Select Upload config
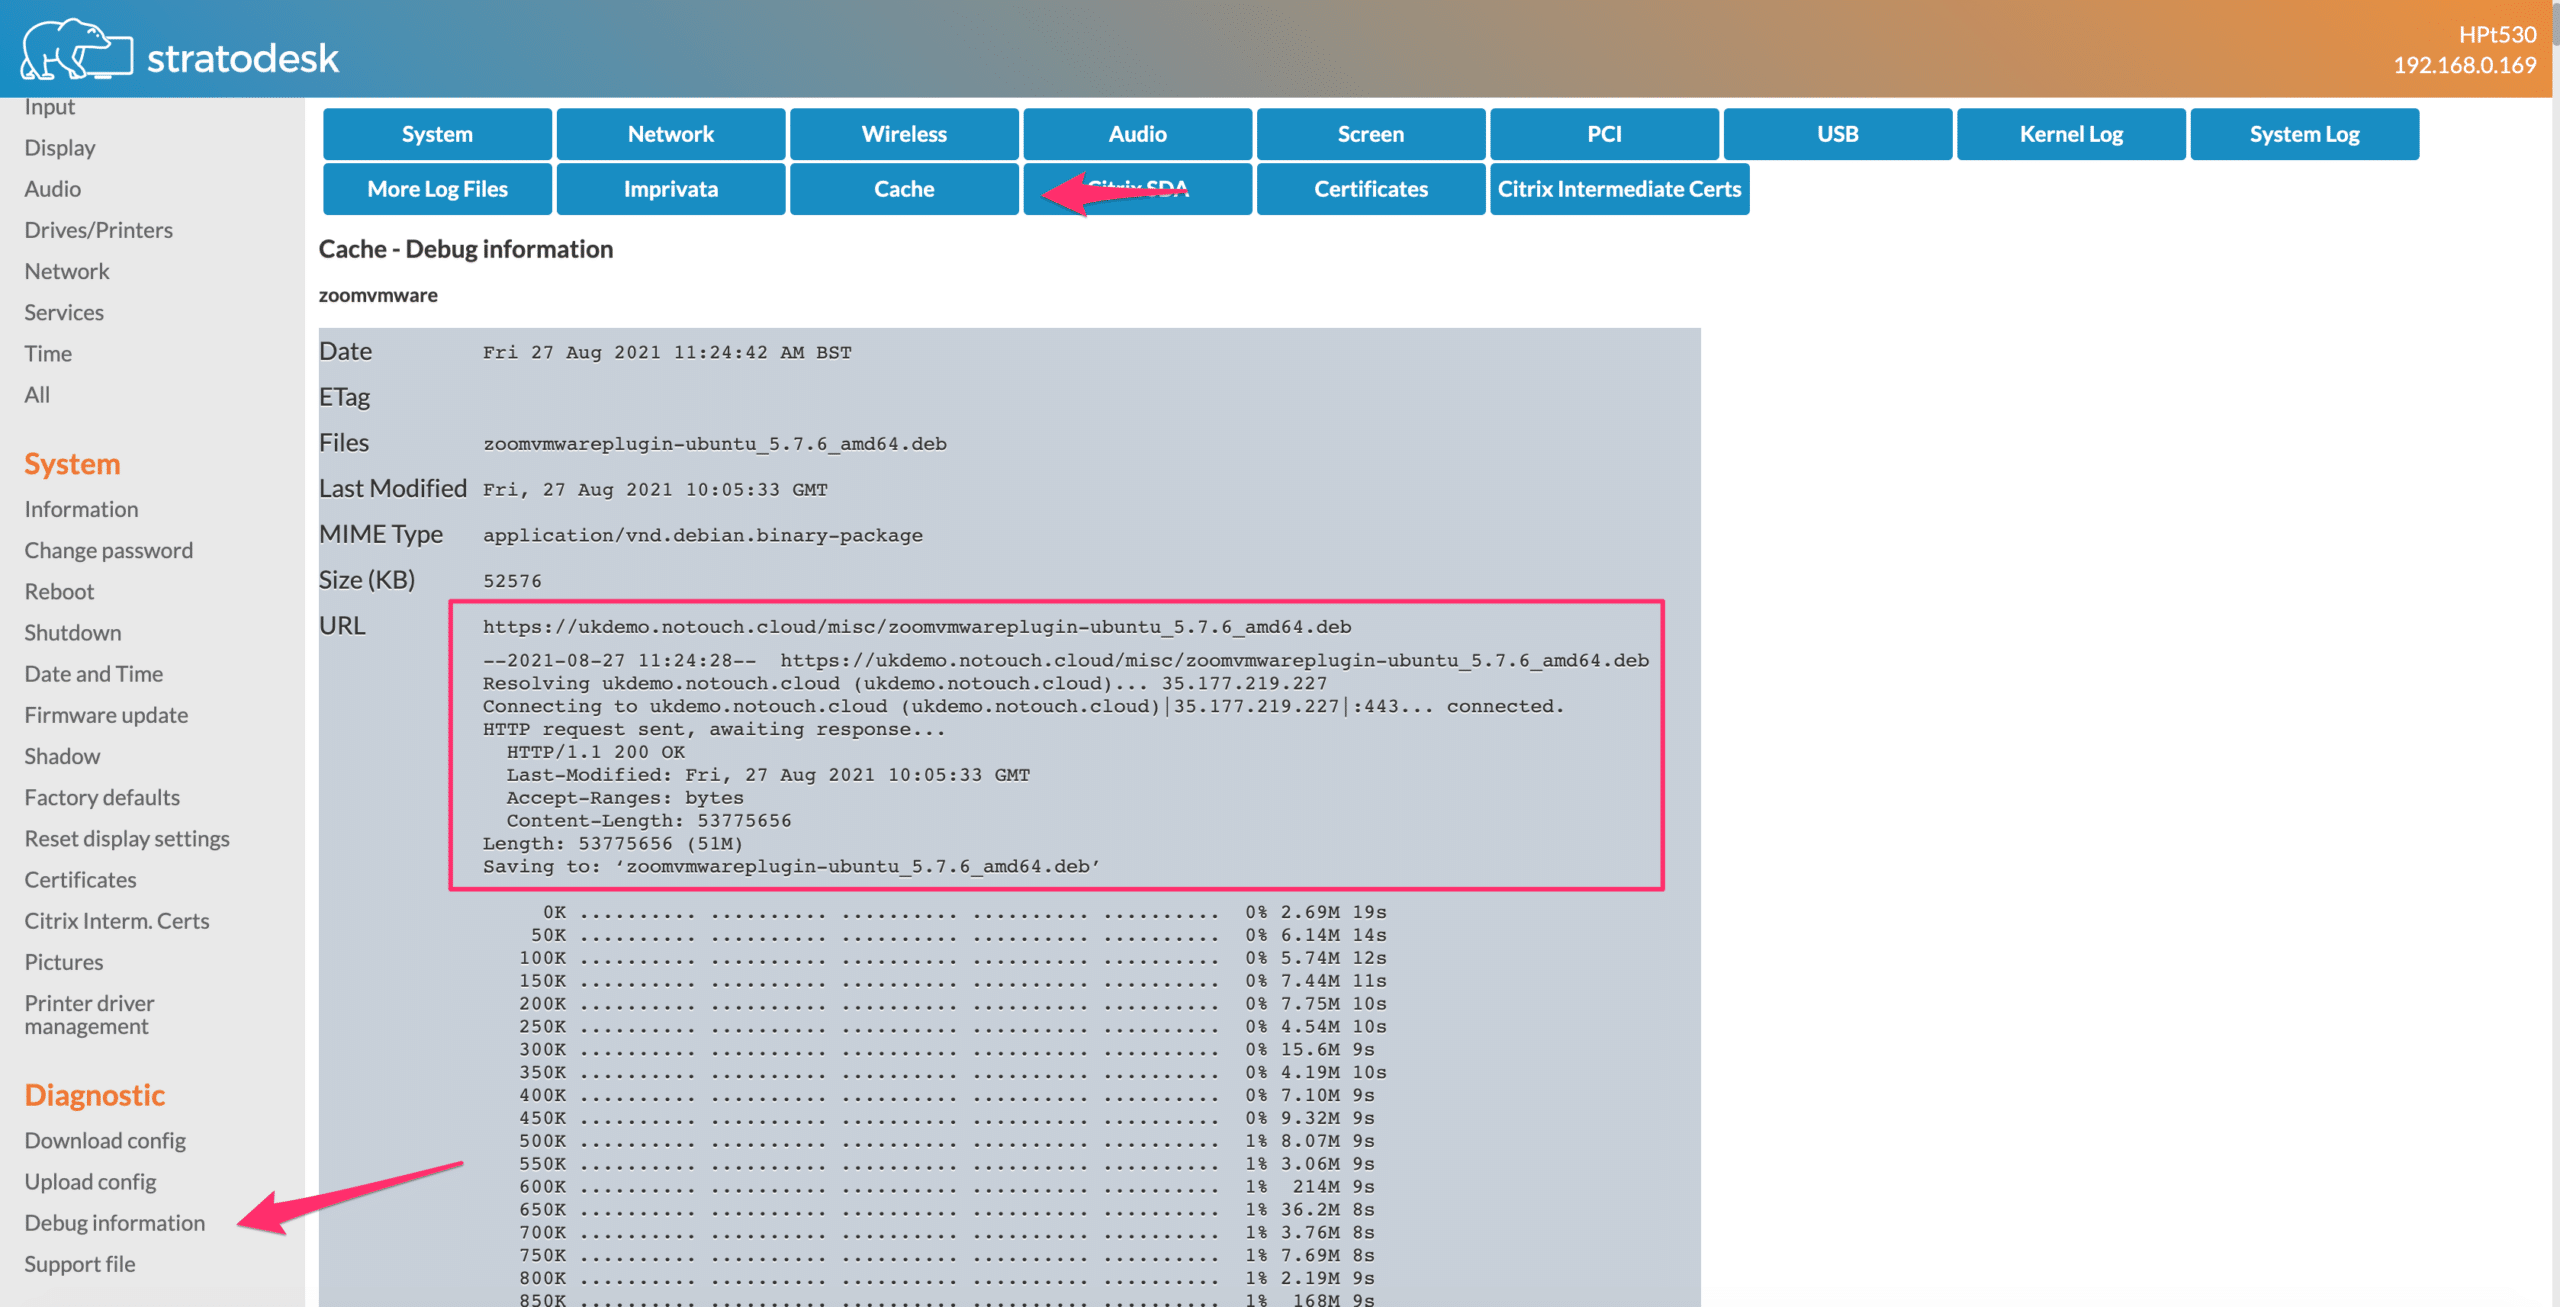The width and height of the screenshot is (2560, 1307). 91,1181
